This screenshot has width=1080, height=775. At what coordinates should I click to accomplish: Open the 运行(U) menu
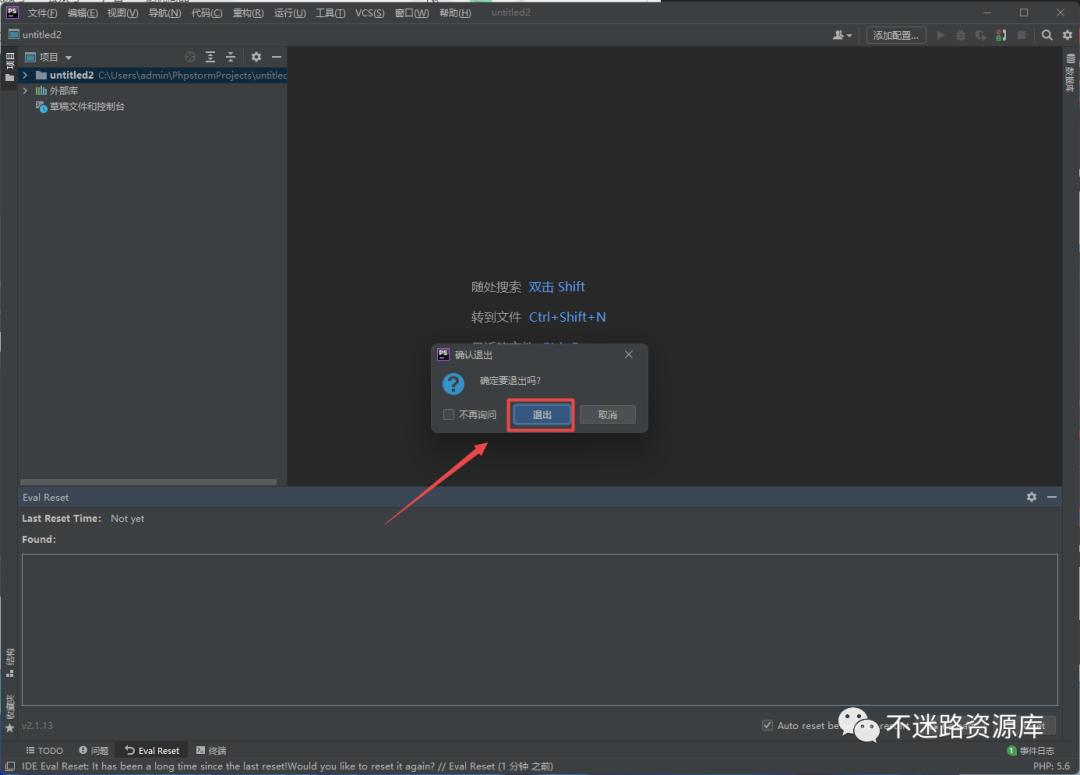[289, 13]
